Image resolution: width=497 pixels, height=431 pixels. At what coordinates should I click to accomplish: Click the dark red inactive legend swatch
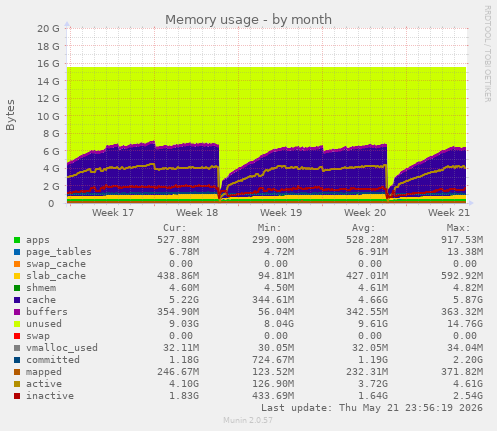click(x=17, y=396)
